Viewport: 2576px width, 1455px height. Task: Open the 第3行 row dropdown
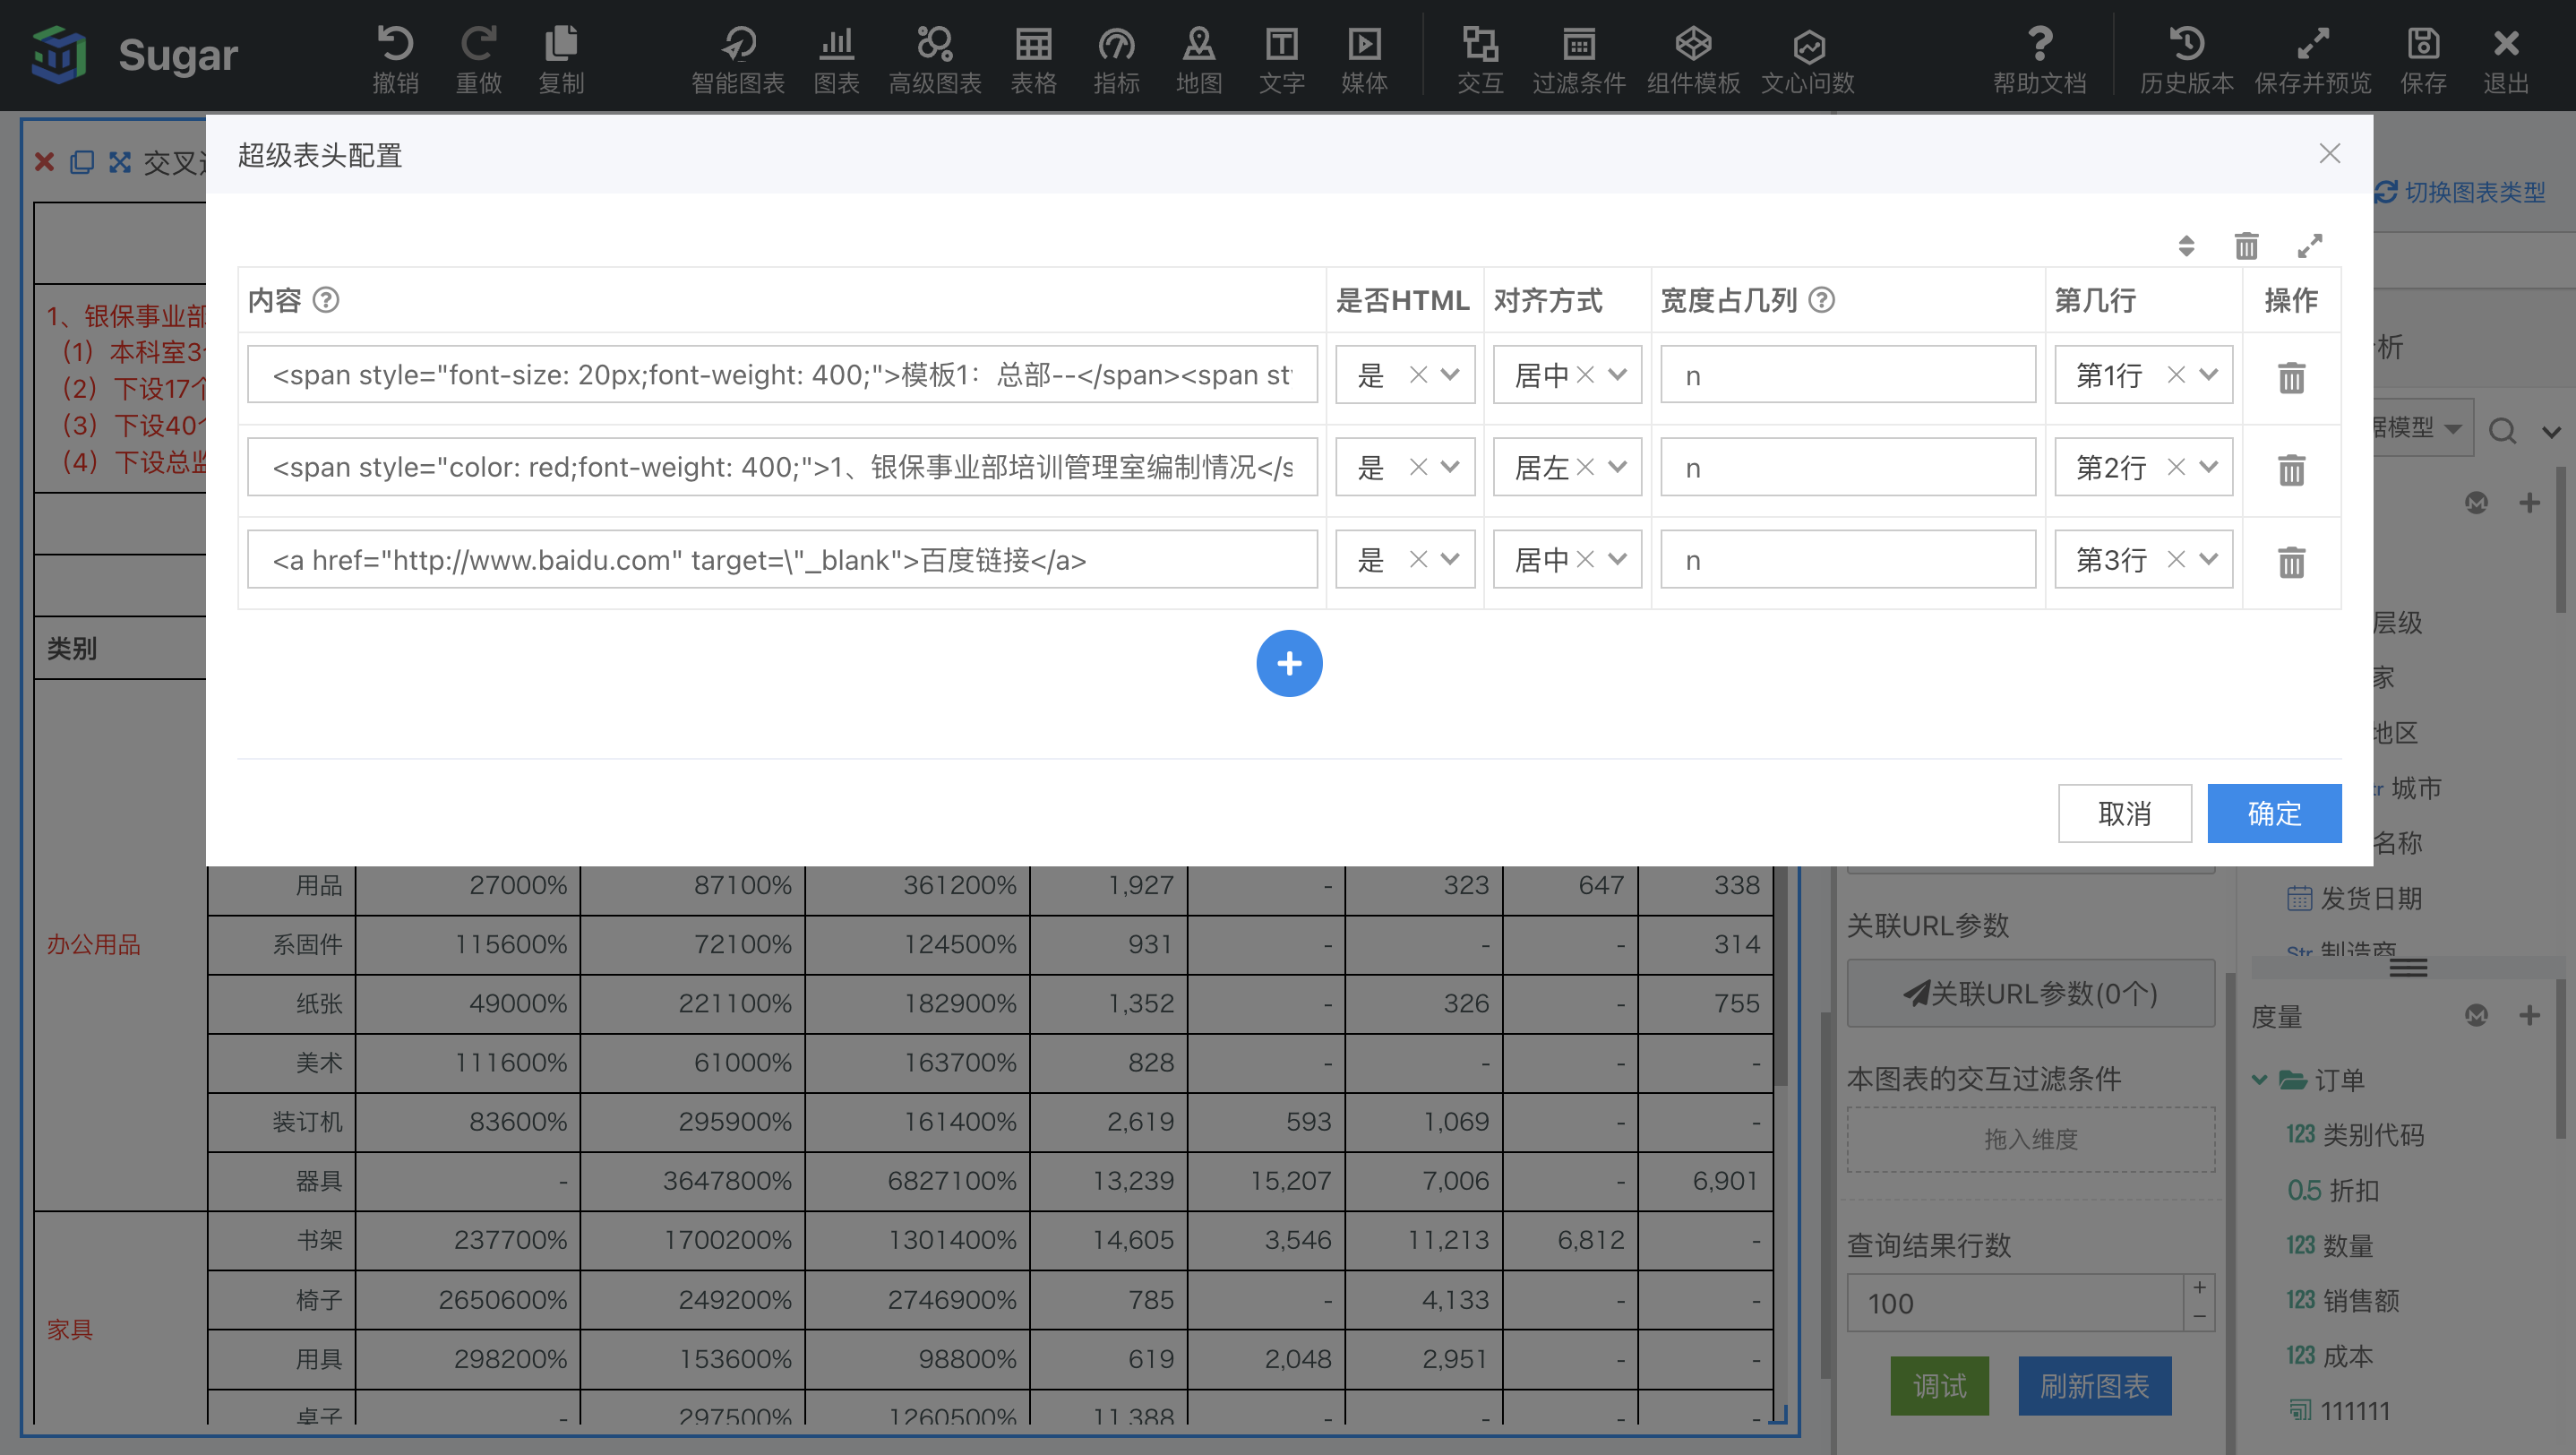(x=2209, y=559)
